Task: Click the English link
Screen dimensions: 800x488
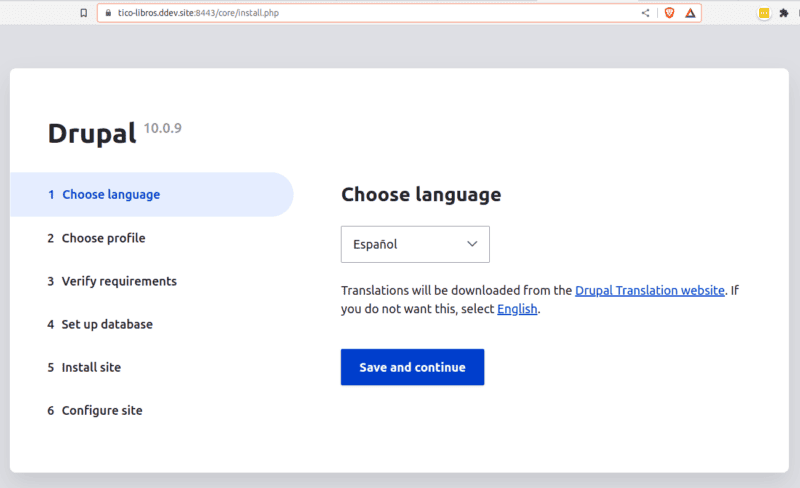Action: pos(517,309)
